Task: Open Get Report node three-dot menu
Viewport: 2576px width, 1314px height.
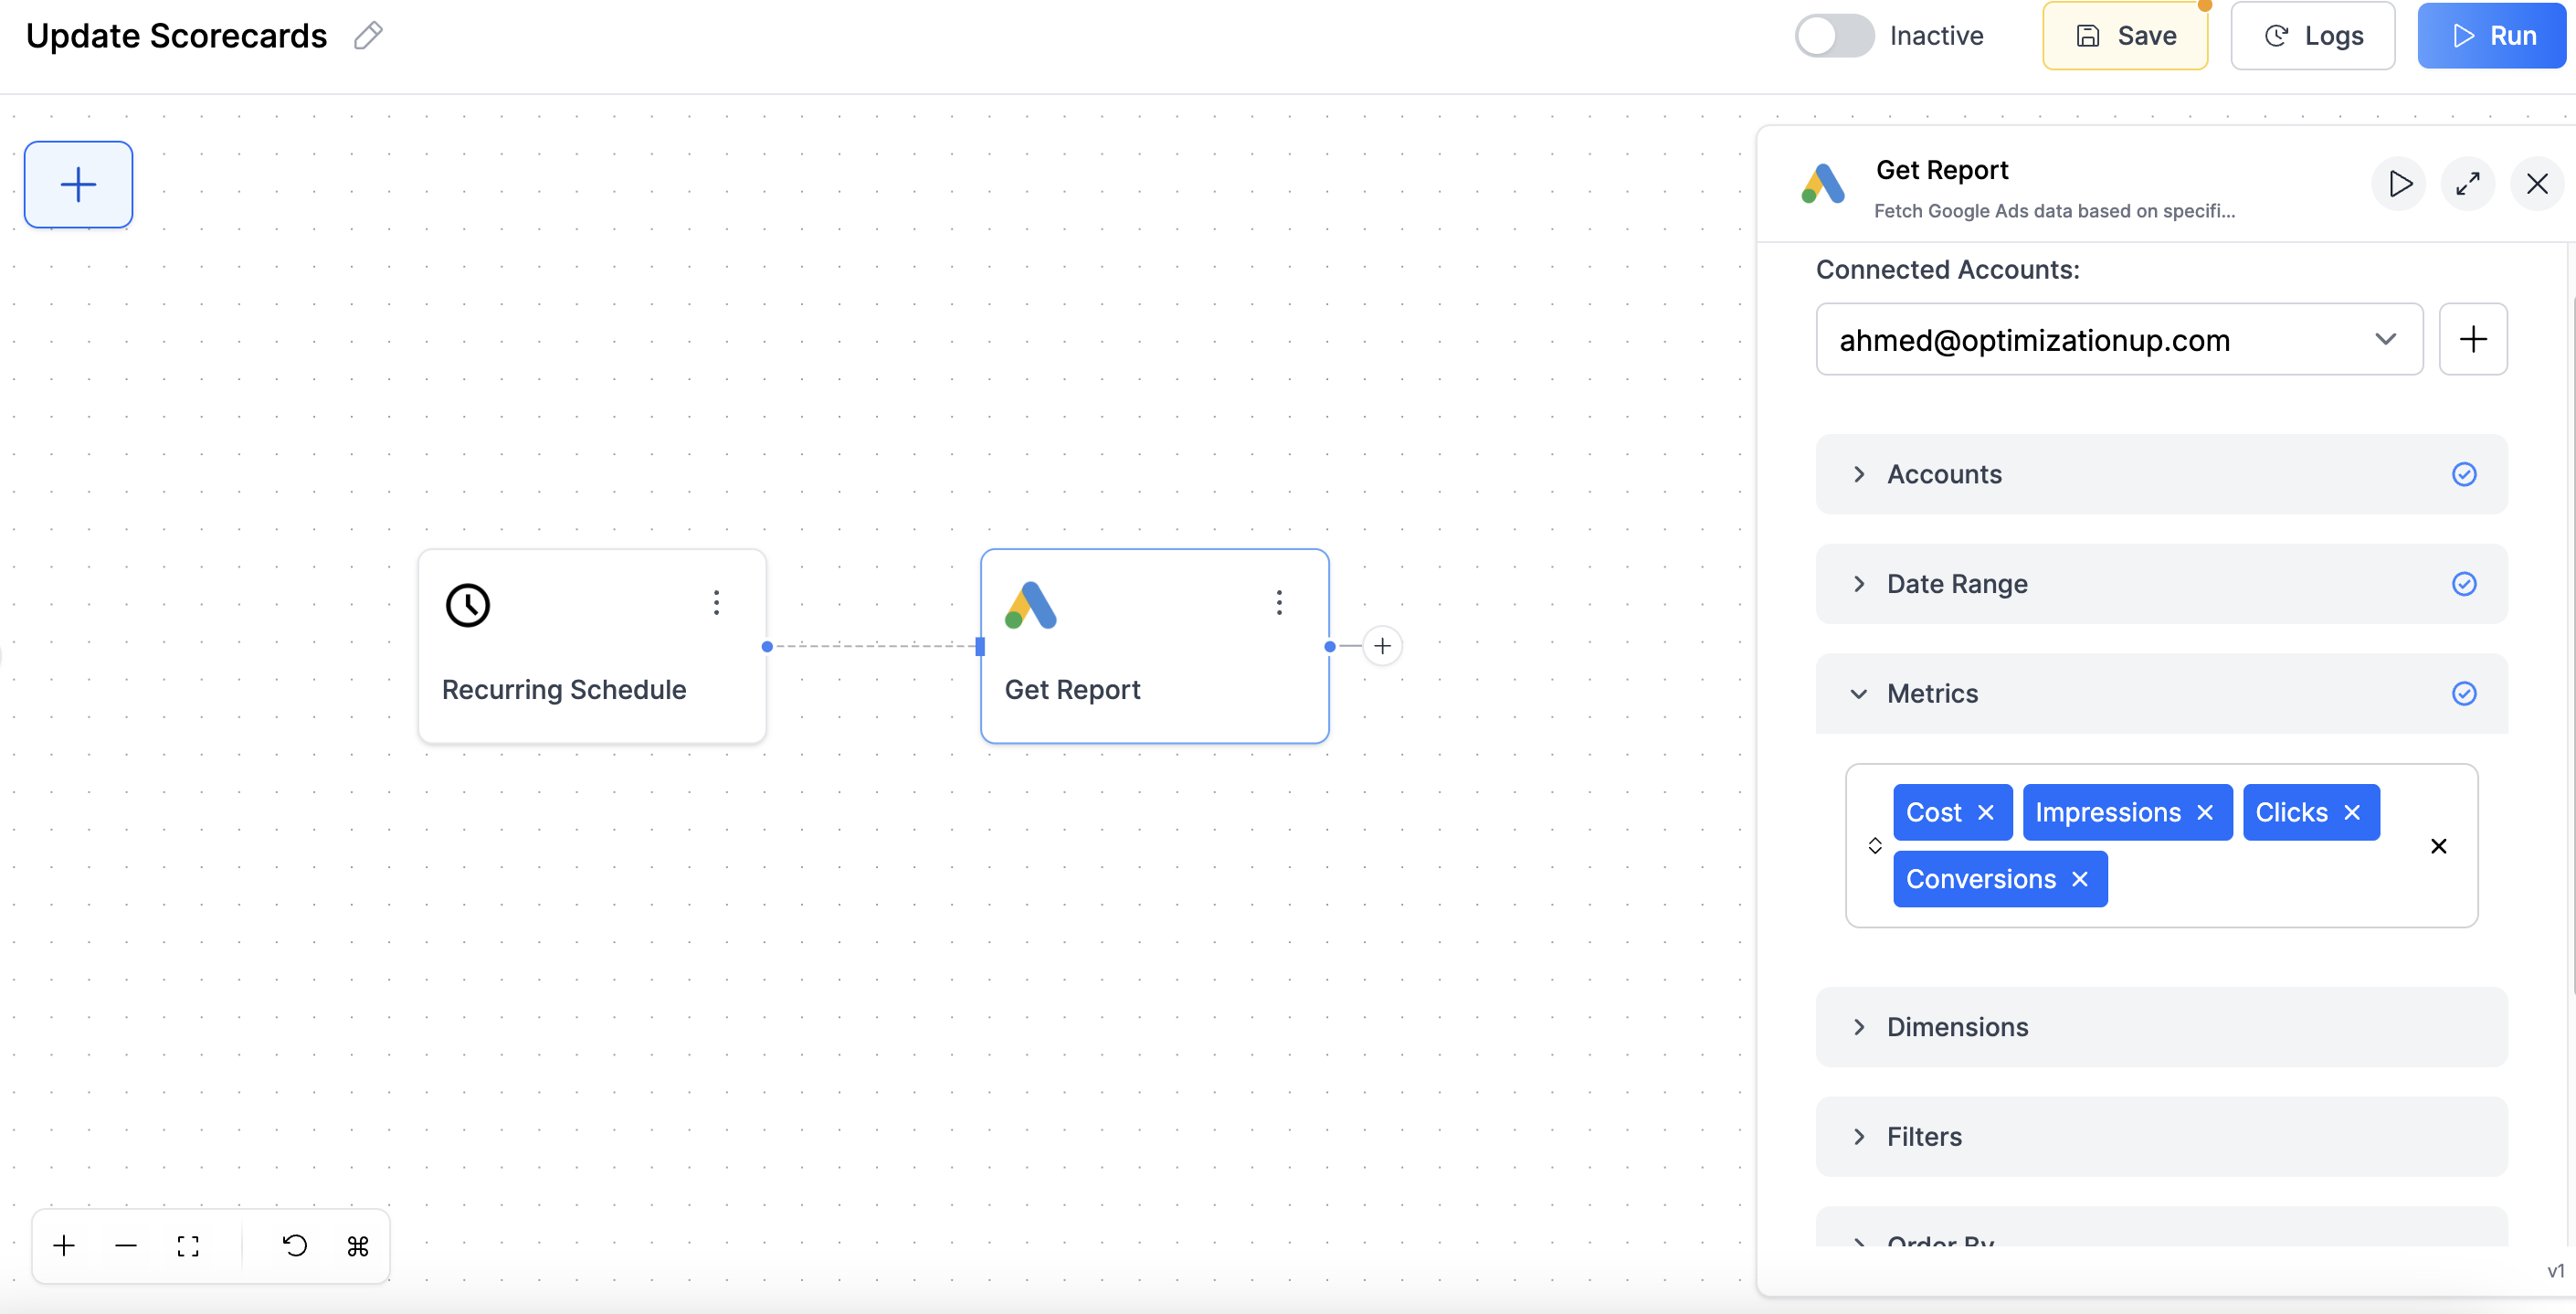Action: (x=1278, y=602)
